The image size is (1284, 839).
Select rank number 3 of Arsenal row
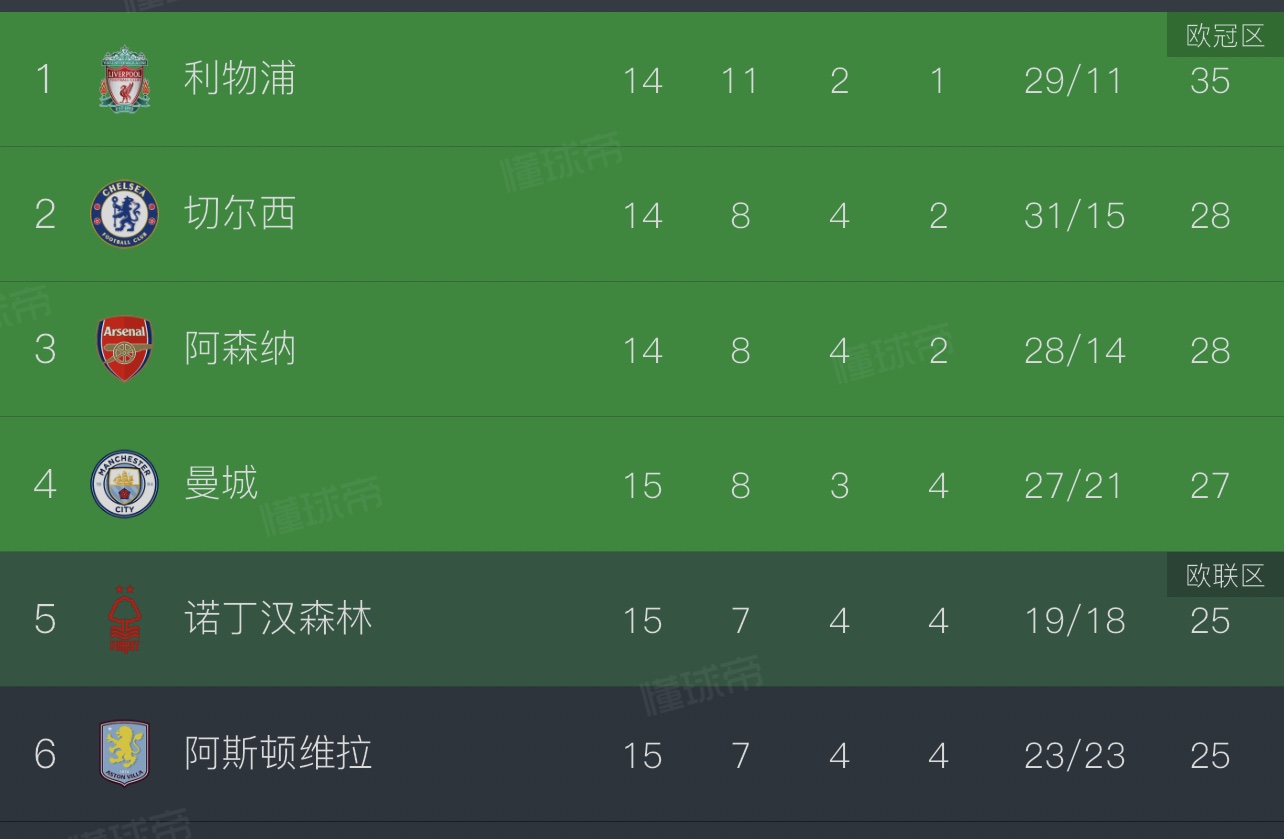click(x=45, y=350)
